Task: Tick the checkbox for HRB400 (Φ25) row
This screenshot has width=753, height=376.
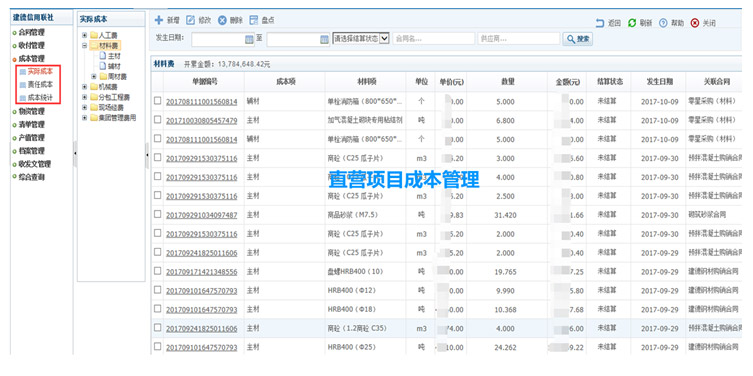Action: [158, 346]
